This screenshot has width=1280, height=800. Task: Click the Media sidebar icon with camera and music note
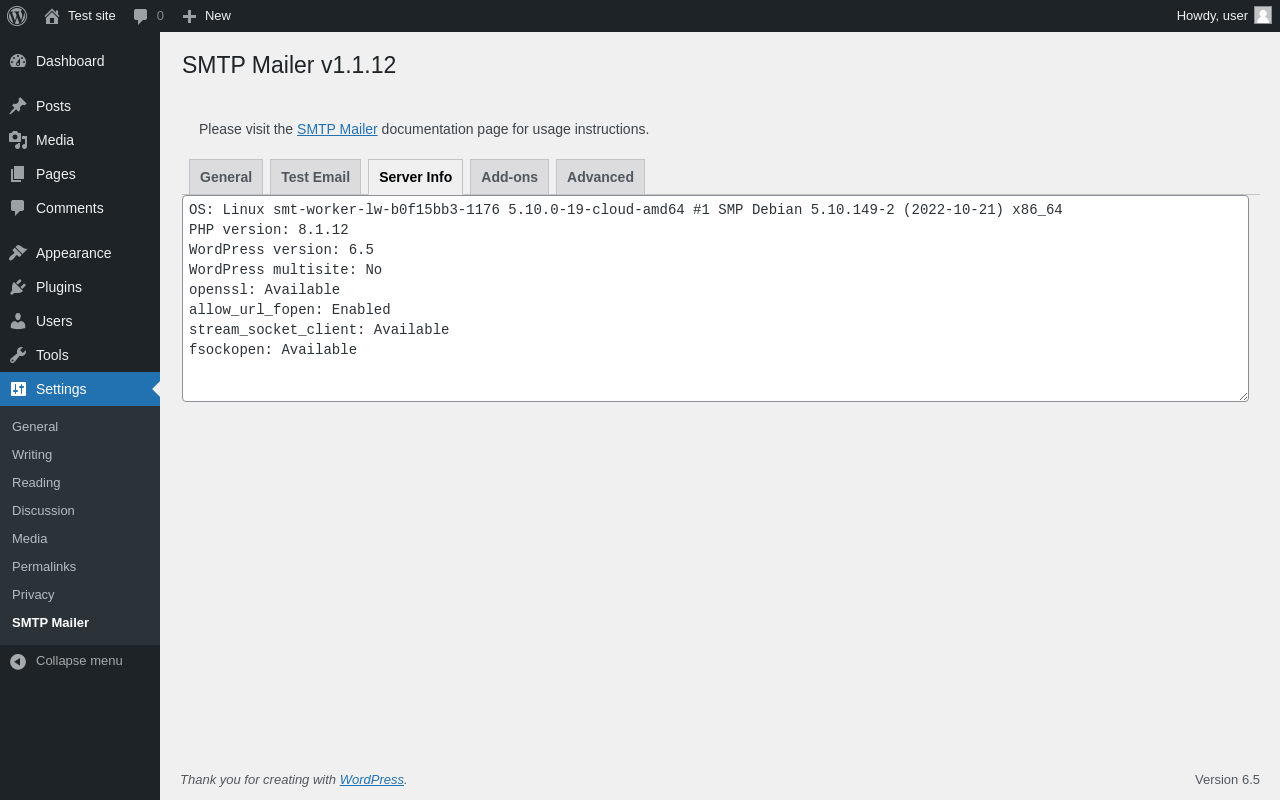[x=18, y=140]
